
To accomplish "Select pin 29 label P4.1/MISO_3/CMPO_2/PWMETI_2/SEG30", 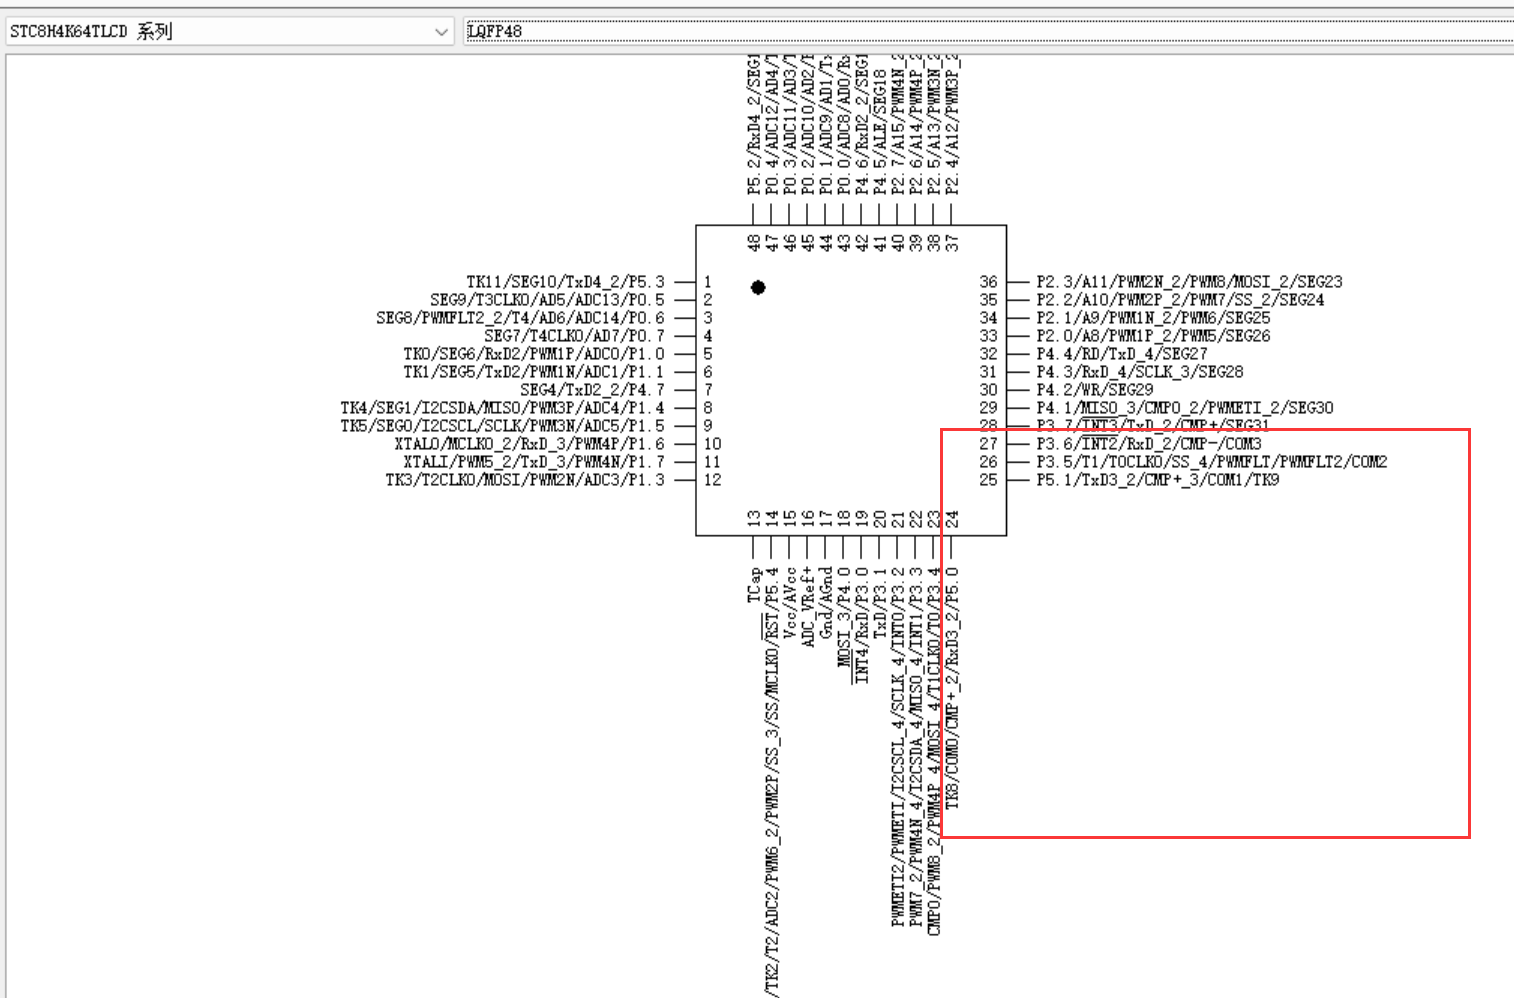I will click(x=1185, y=408).
